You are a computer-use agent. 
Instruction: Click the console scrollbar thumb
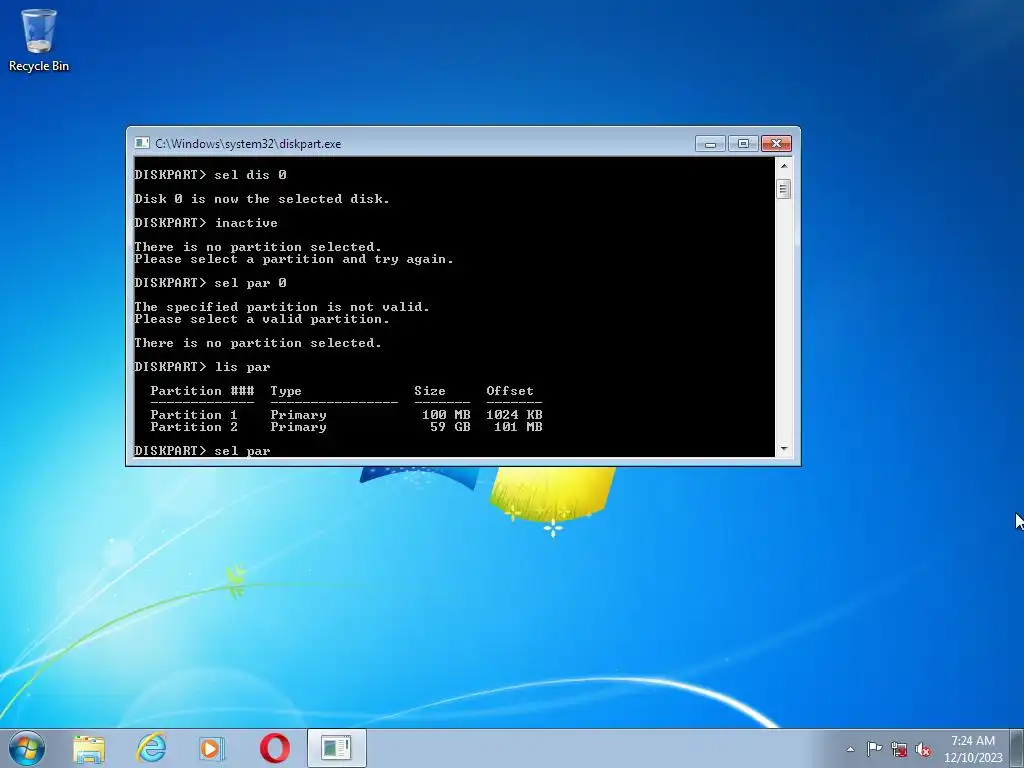tap(784, 189)
